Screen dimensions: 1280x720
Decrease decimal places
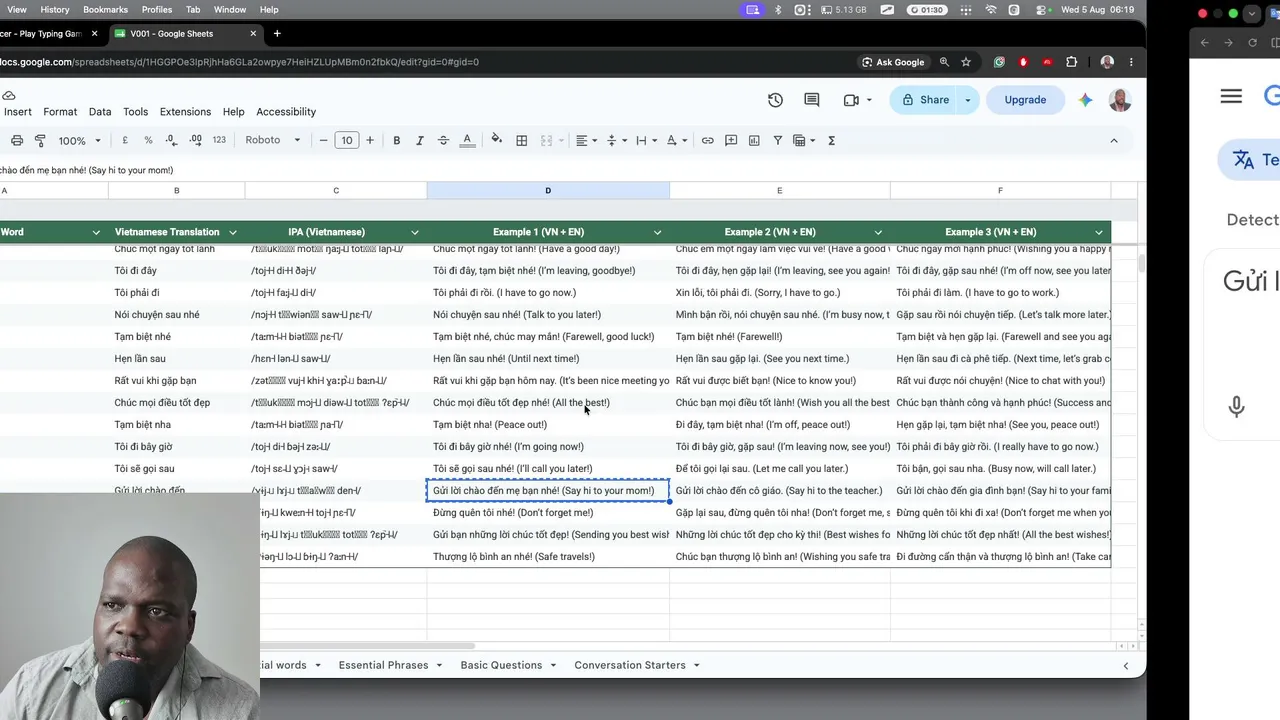tap(171, 141)
